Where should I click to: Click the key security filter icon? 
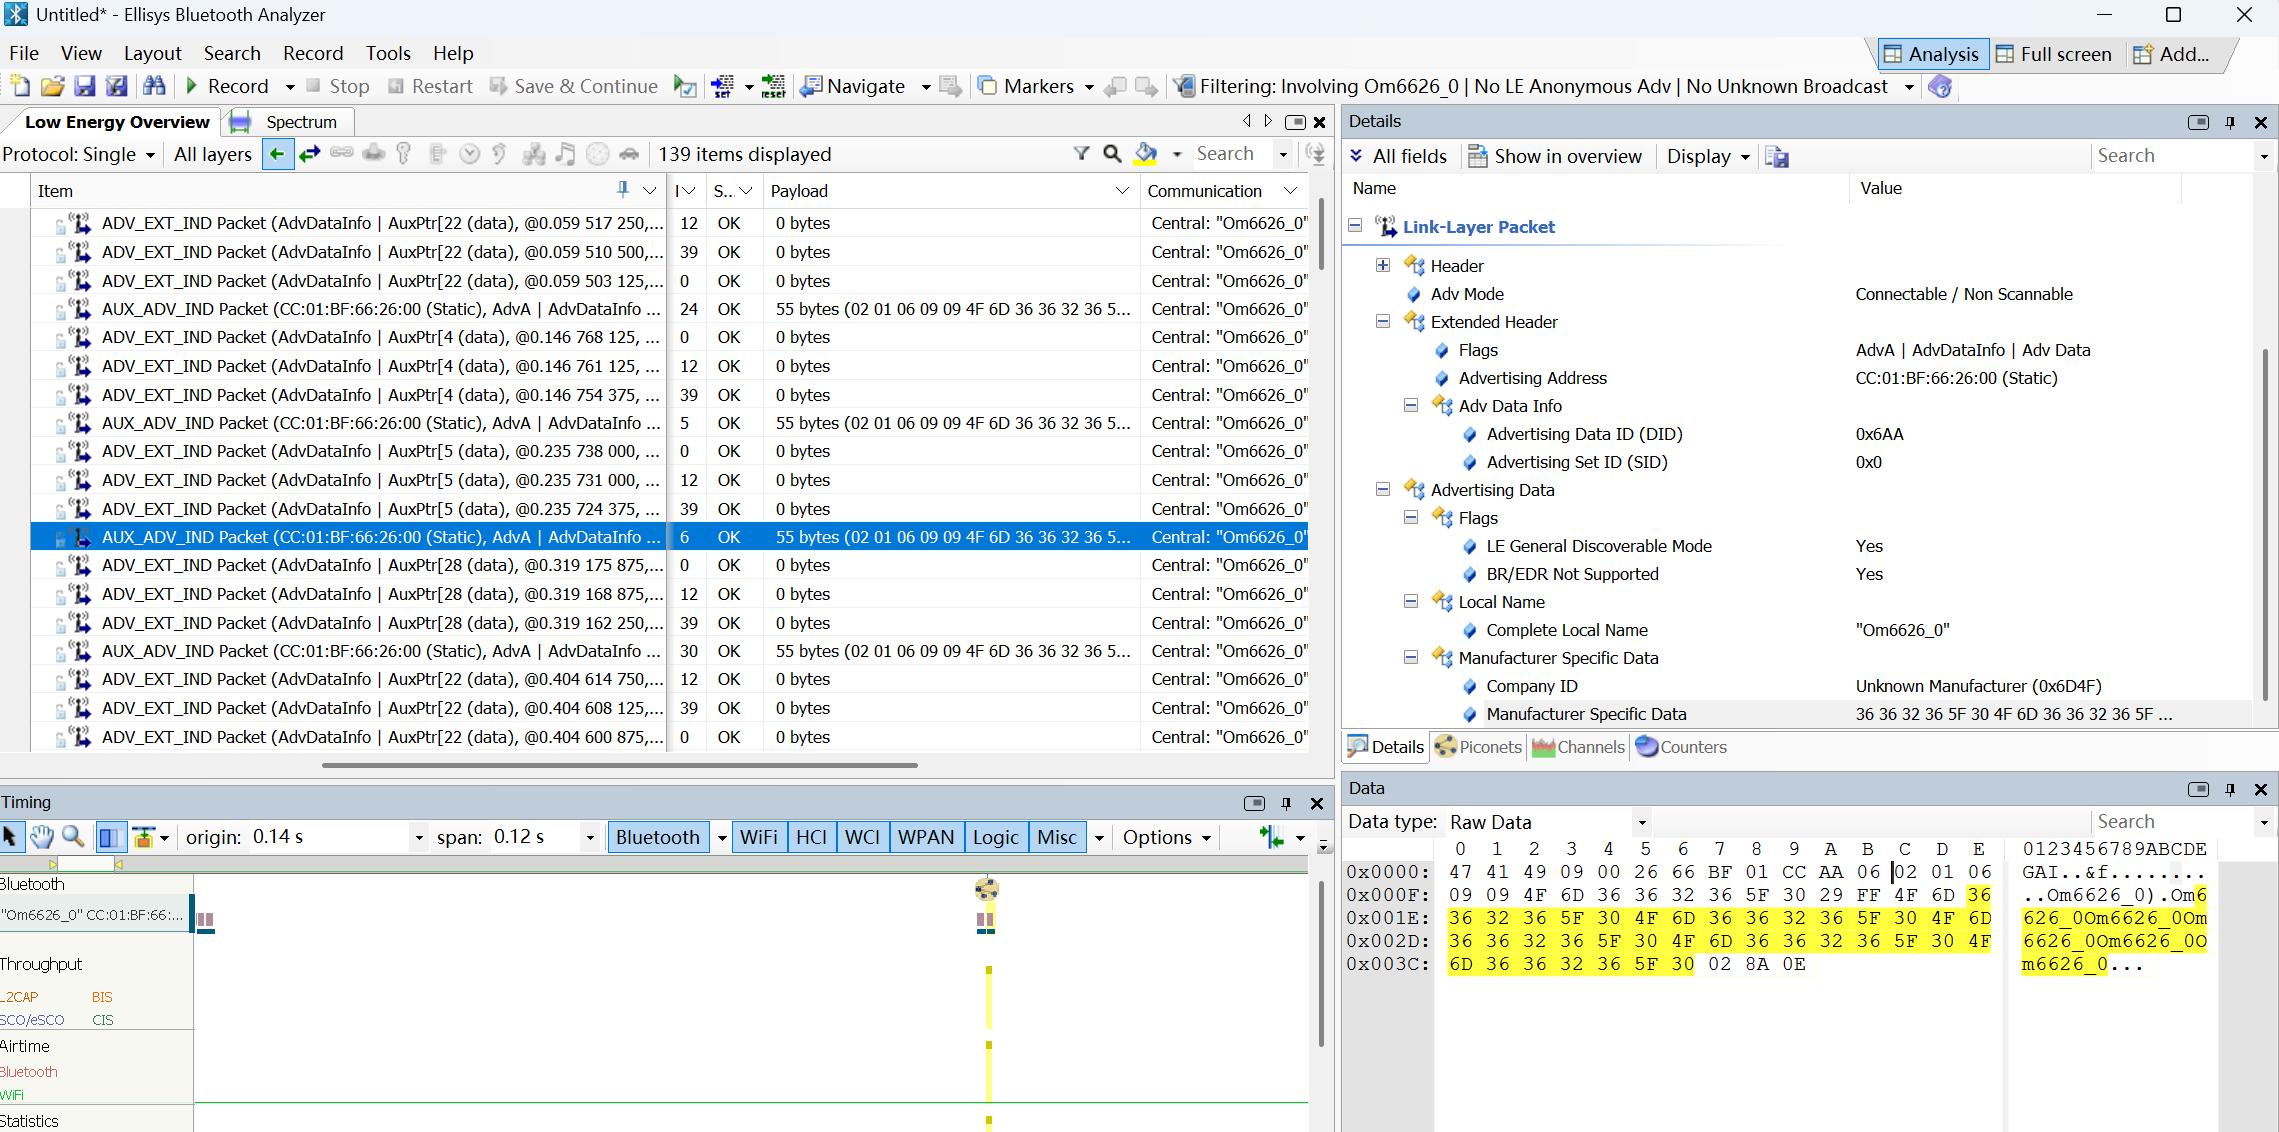click(404, 154)
